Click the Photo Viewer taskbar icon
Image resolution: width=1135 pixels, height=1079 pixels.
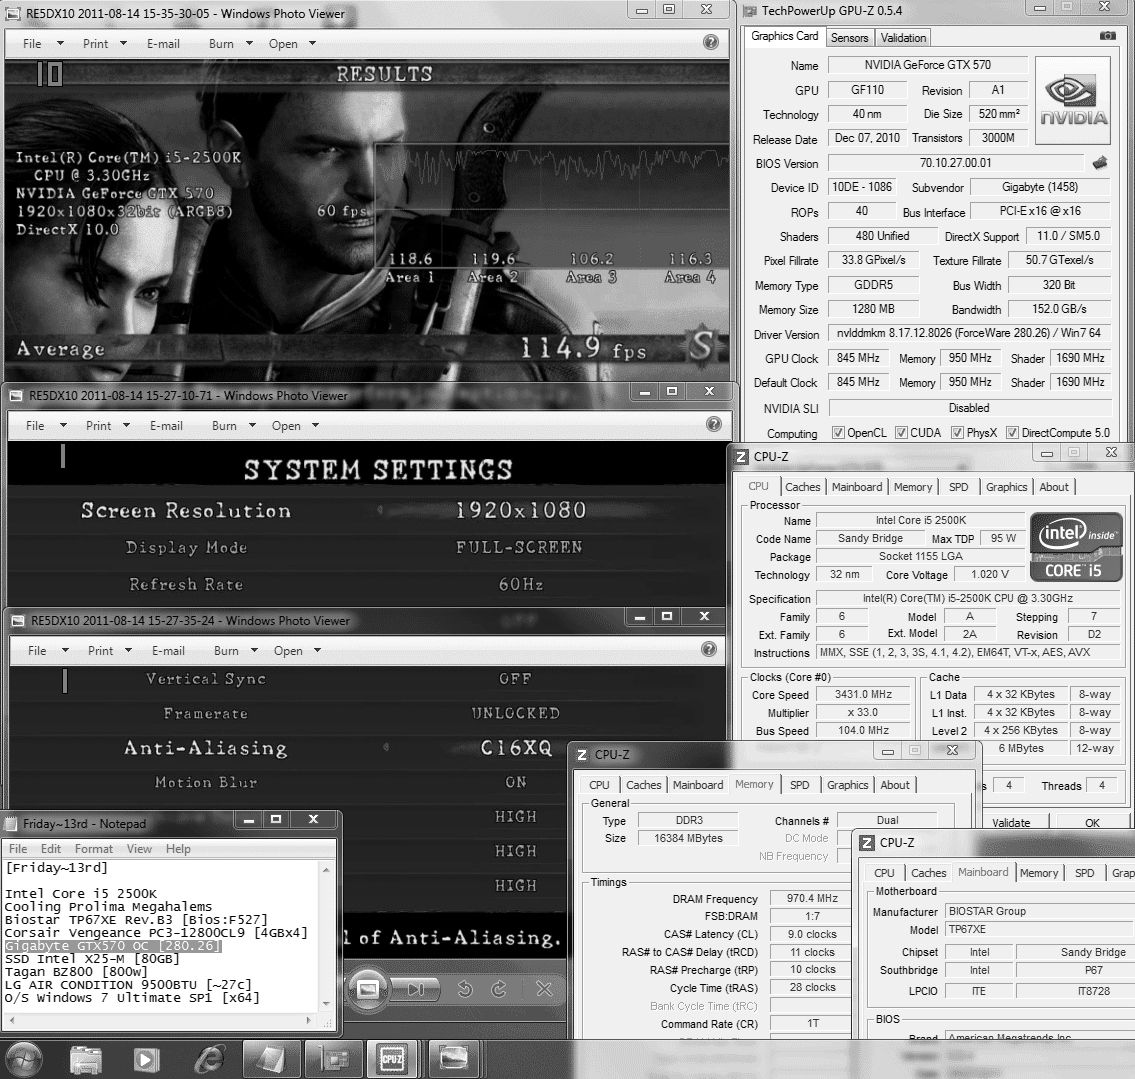(x=454, y=1060)
